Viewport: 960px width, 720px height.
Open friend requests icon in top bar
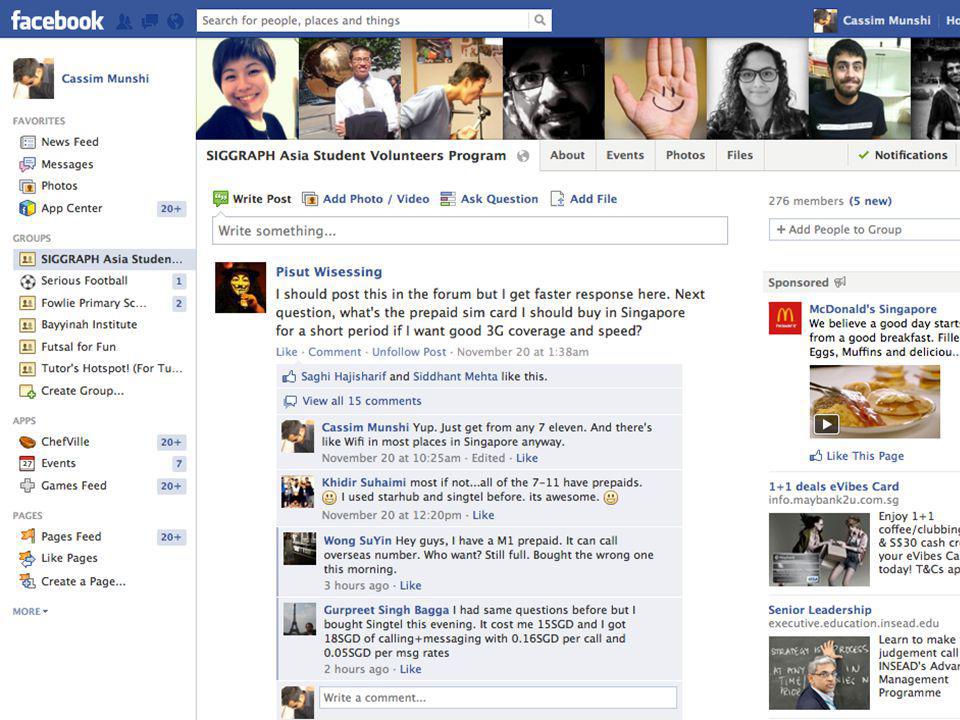point(124,21)
